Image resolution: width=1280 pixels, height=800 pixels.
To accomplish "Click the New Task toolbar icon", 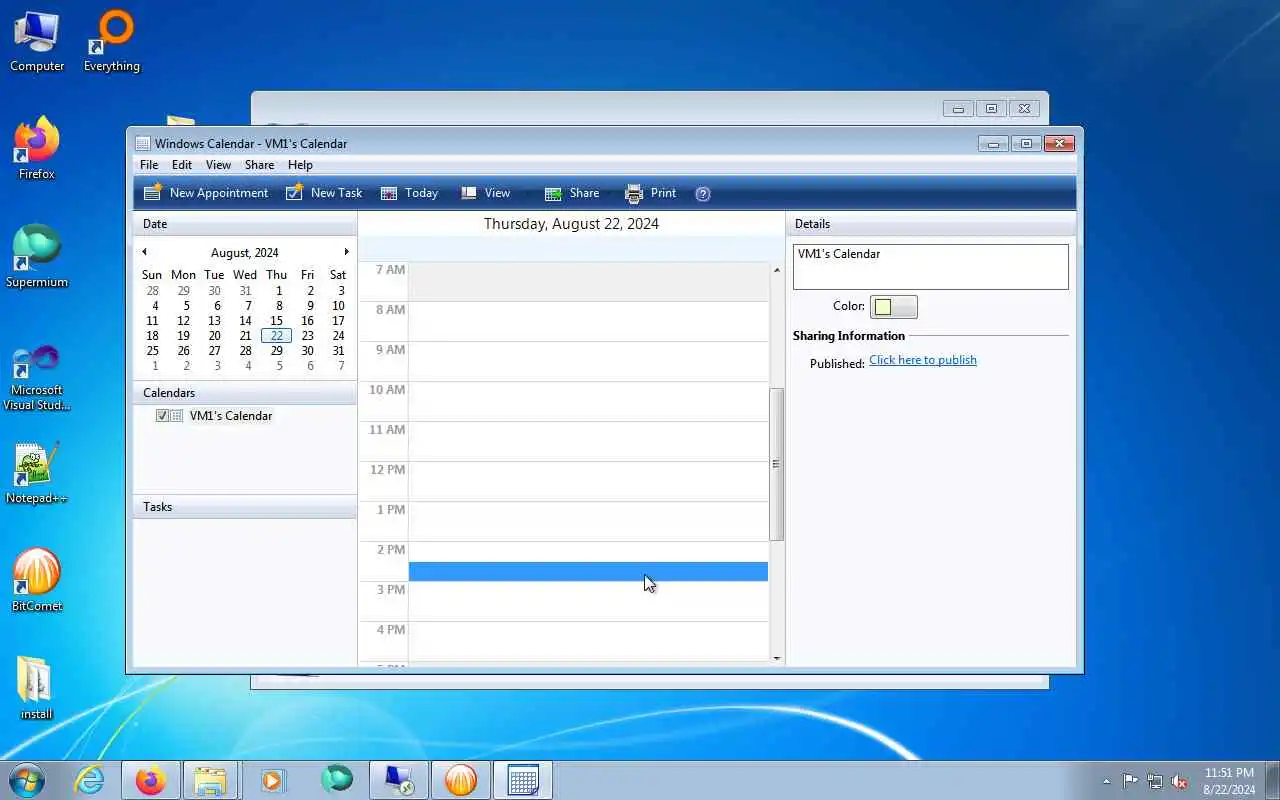I will [x=295, y=193].
